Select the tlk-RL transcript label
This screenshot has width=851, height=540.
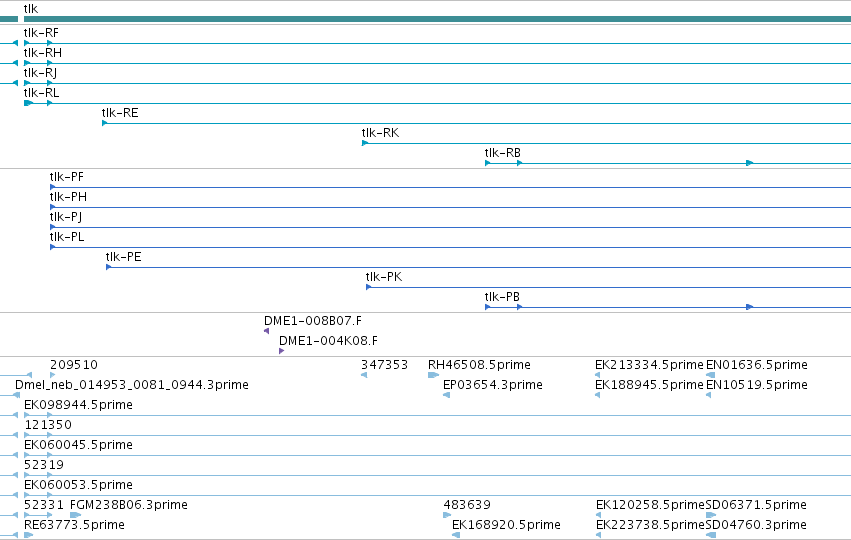coord(41,93)
